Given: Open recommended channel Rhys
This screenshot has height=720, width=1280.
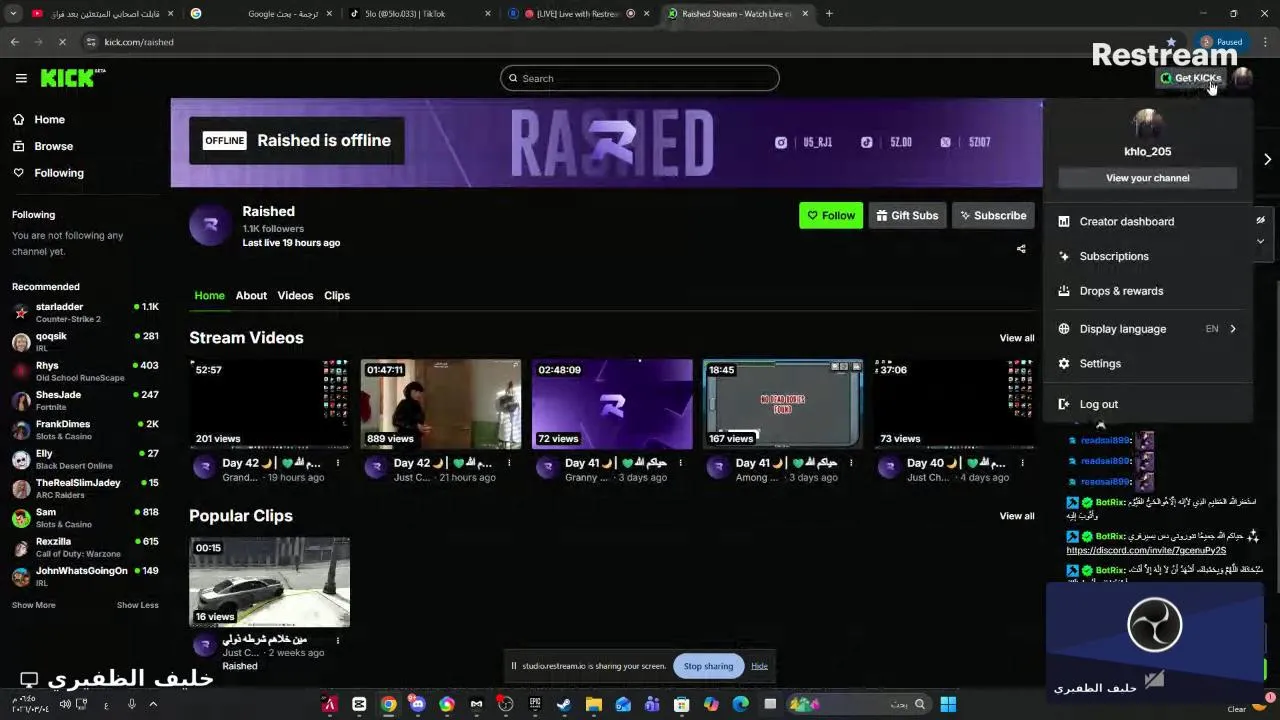Looking at the screenshot, I should tap(85, 371).
